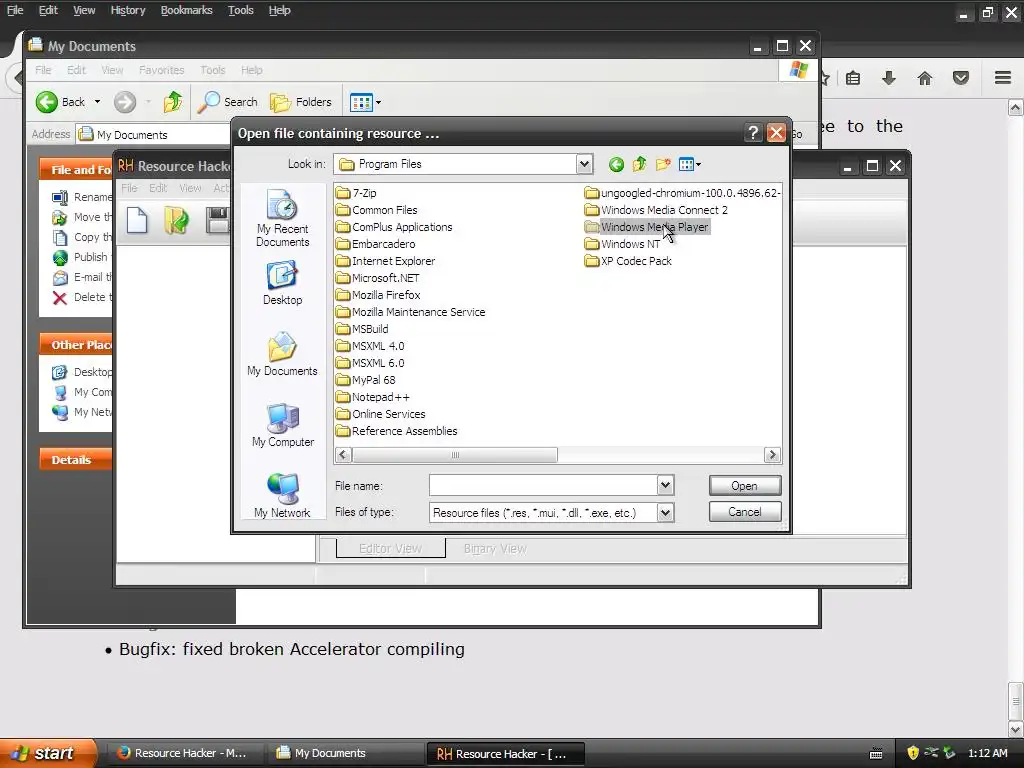The width and height of the screenshot is (1024, 768).
Task: Toggle Folders pane in My Documents toolbar
Action: 301,102
